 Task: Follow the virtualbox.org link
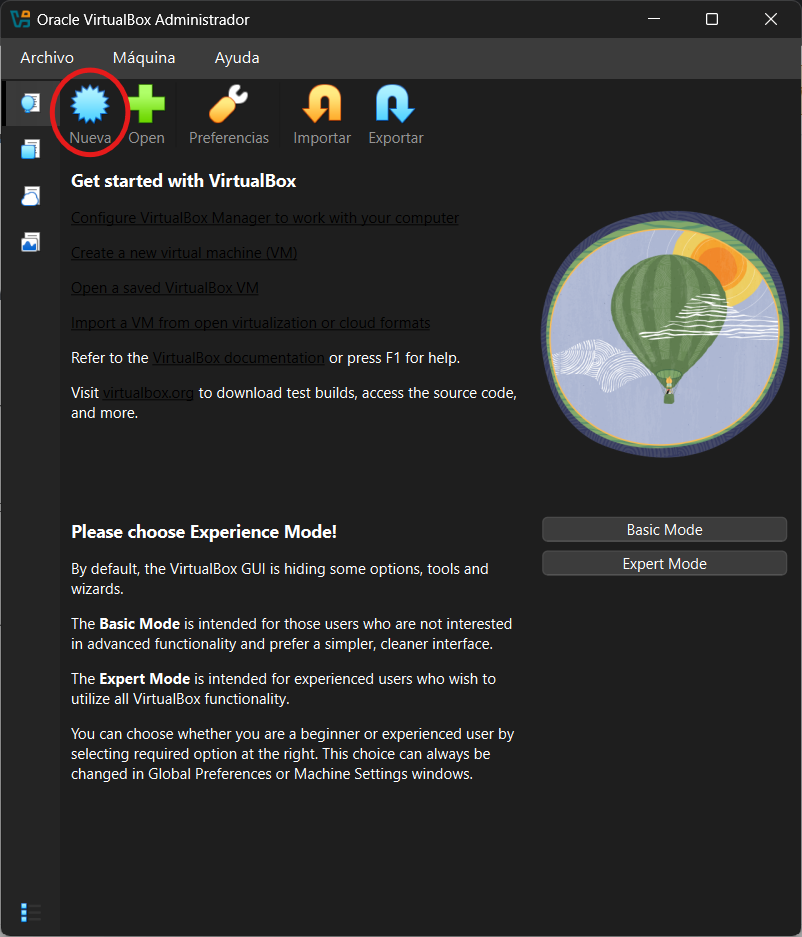pyautogui.click(x=147, y=392)
